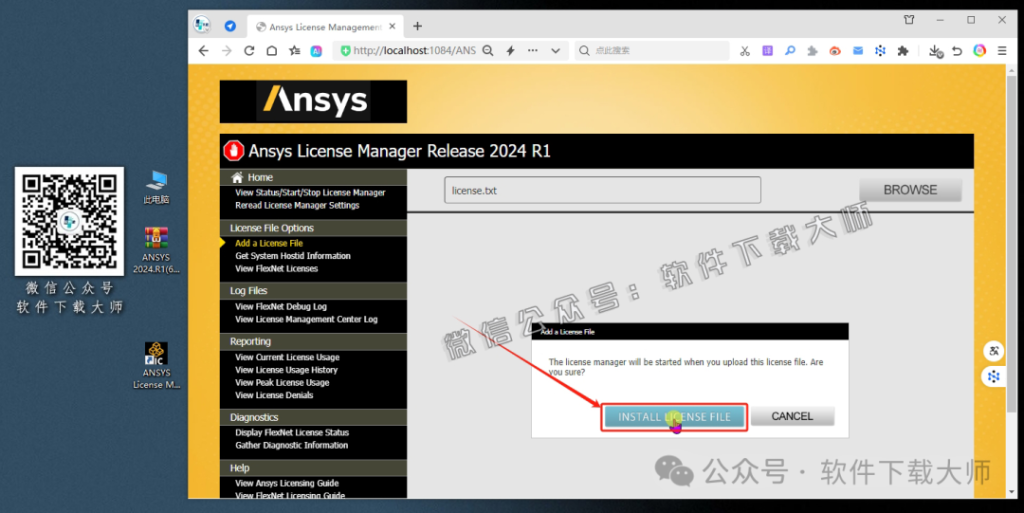Click the blue mail extension icon
Image resolution: width=1024 pixels, height=513 pixels.
pyautogui.click(x=857, y=51)
